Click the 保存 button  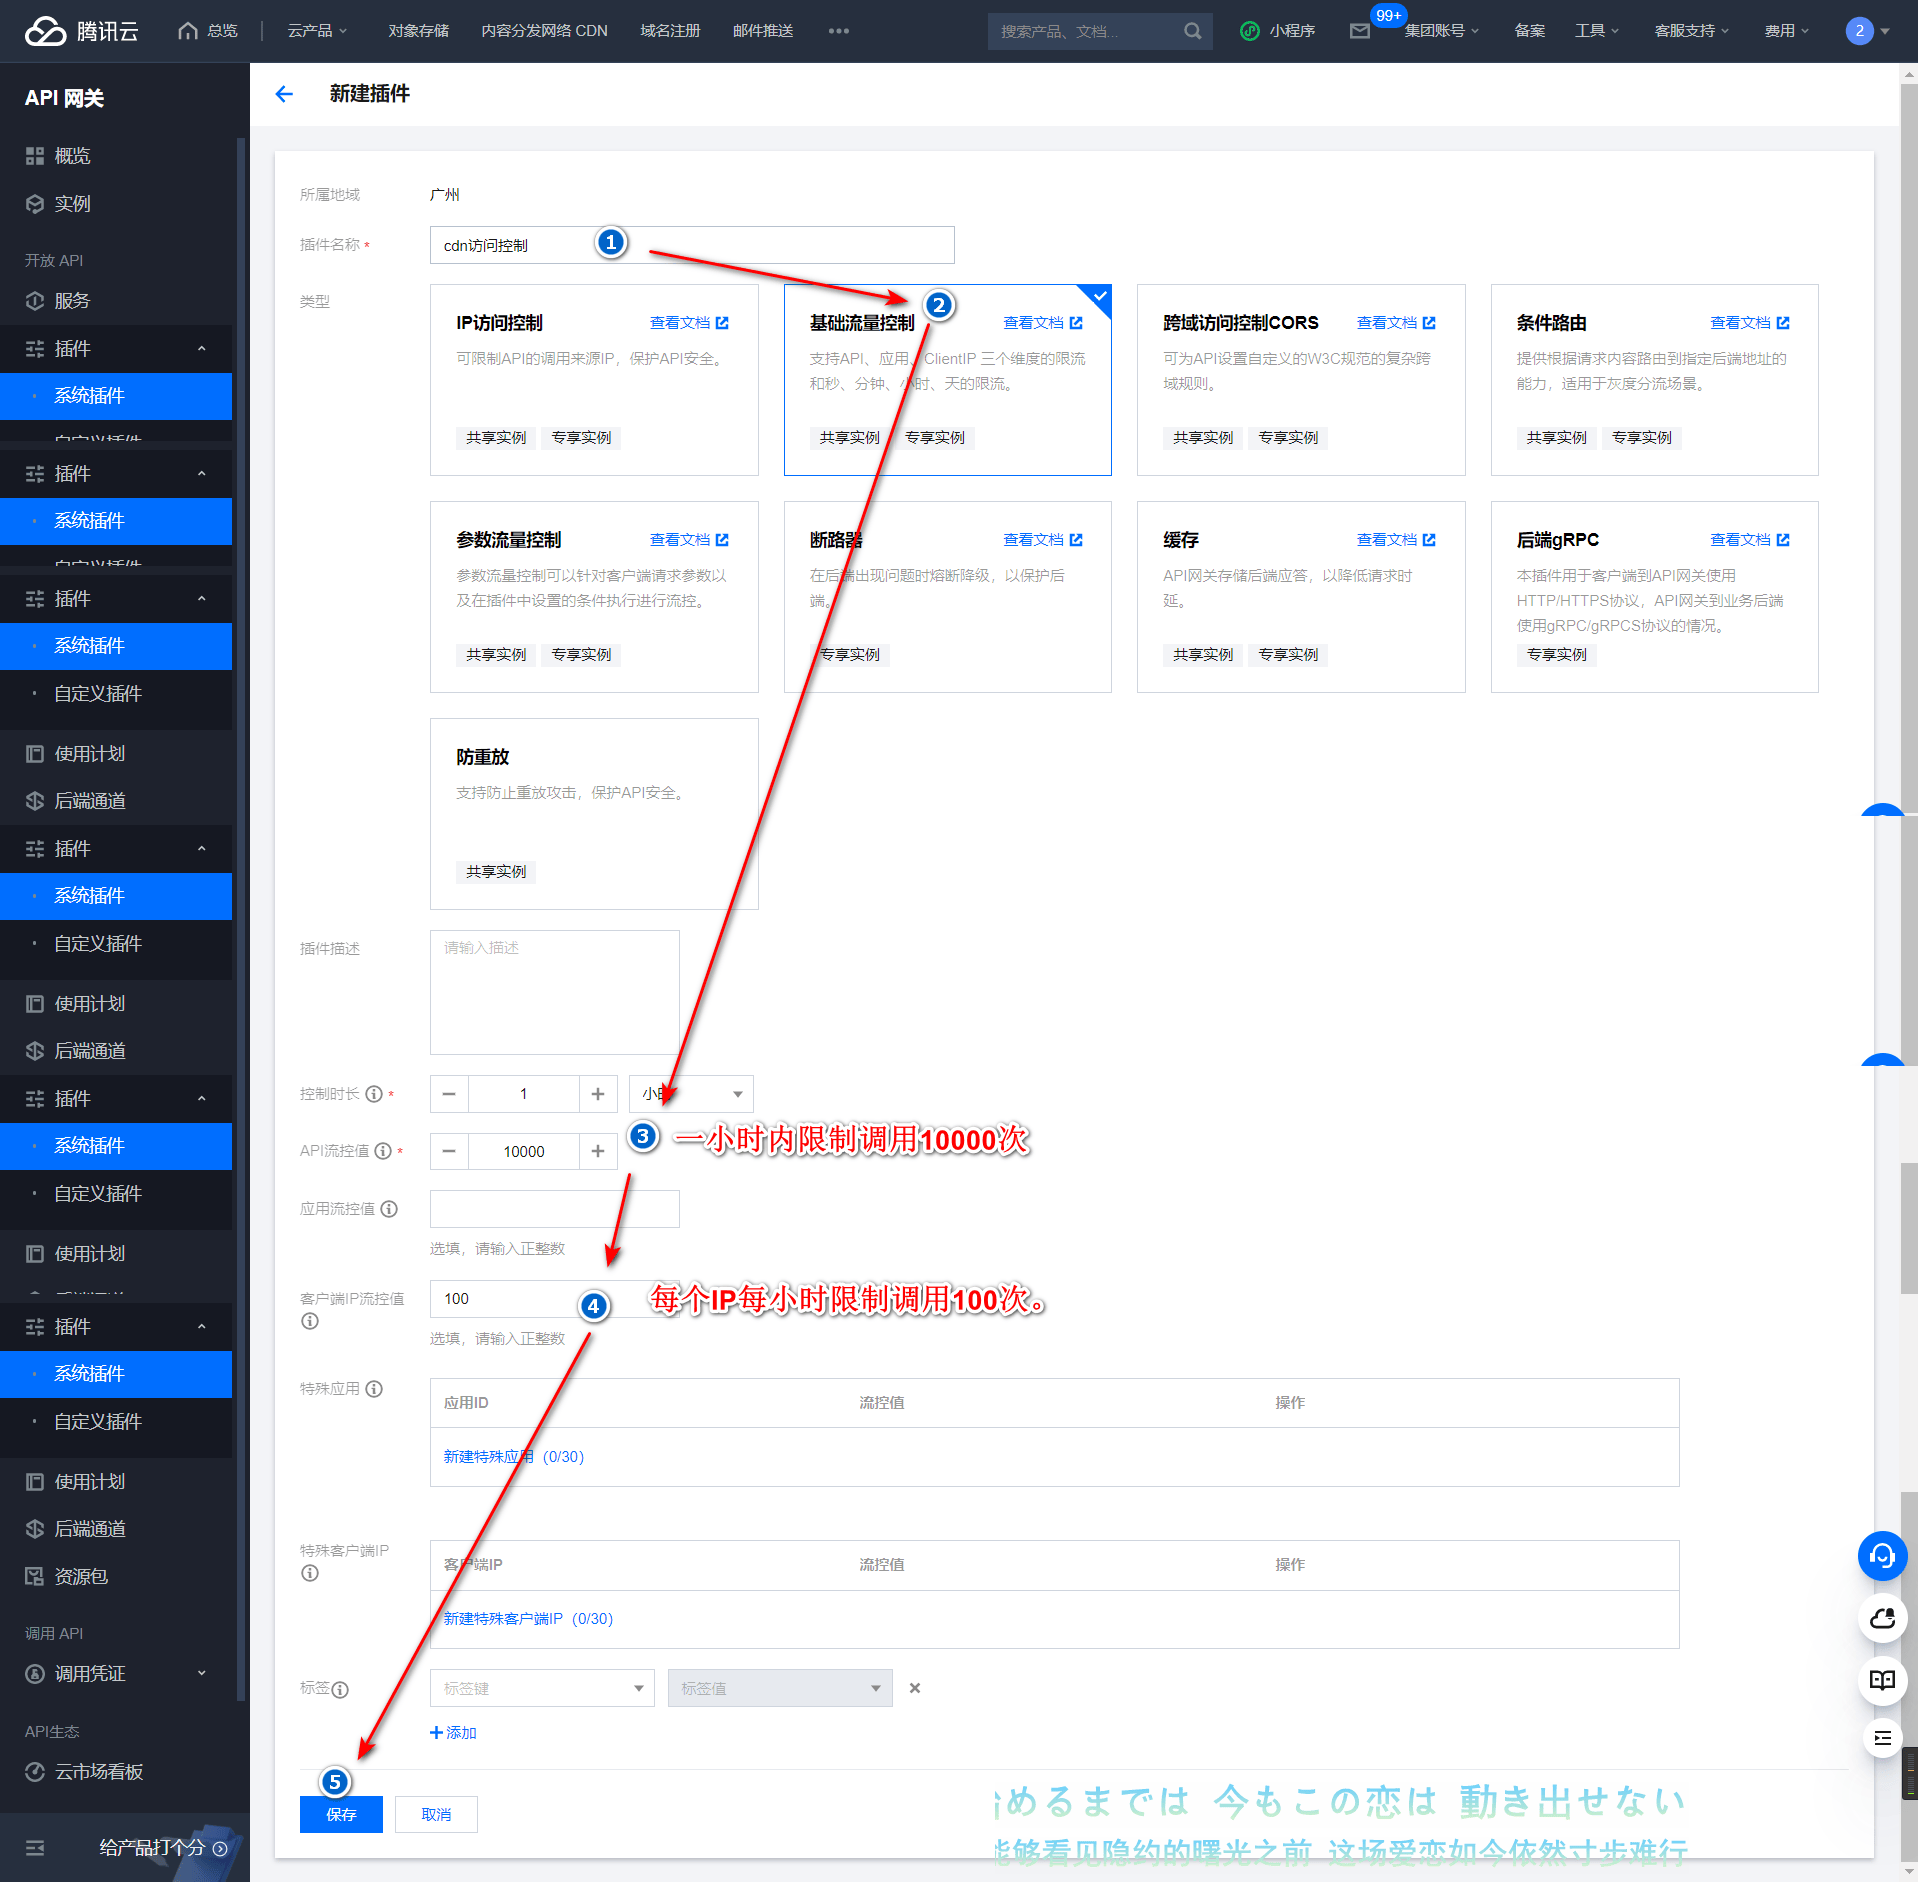point(341,1814)
